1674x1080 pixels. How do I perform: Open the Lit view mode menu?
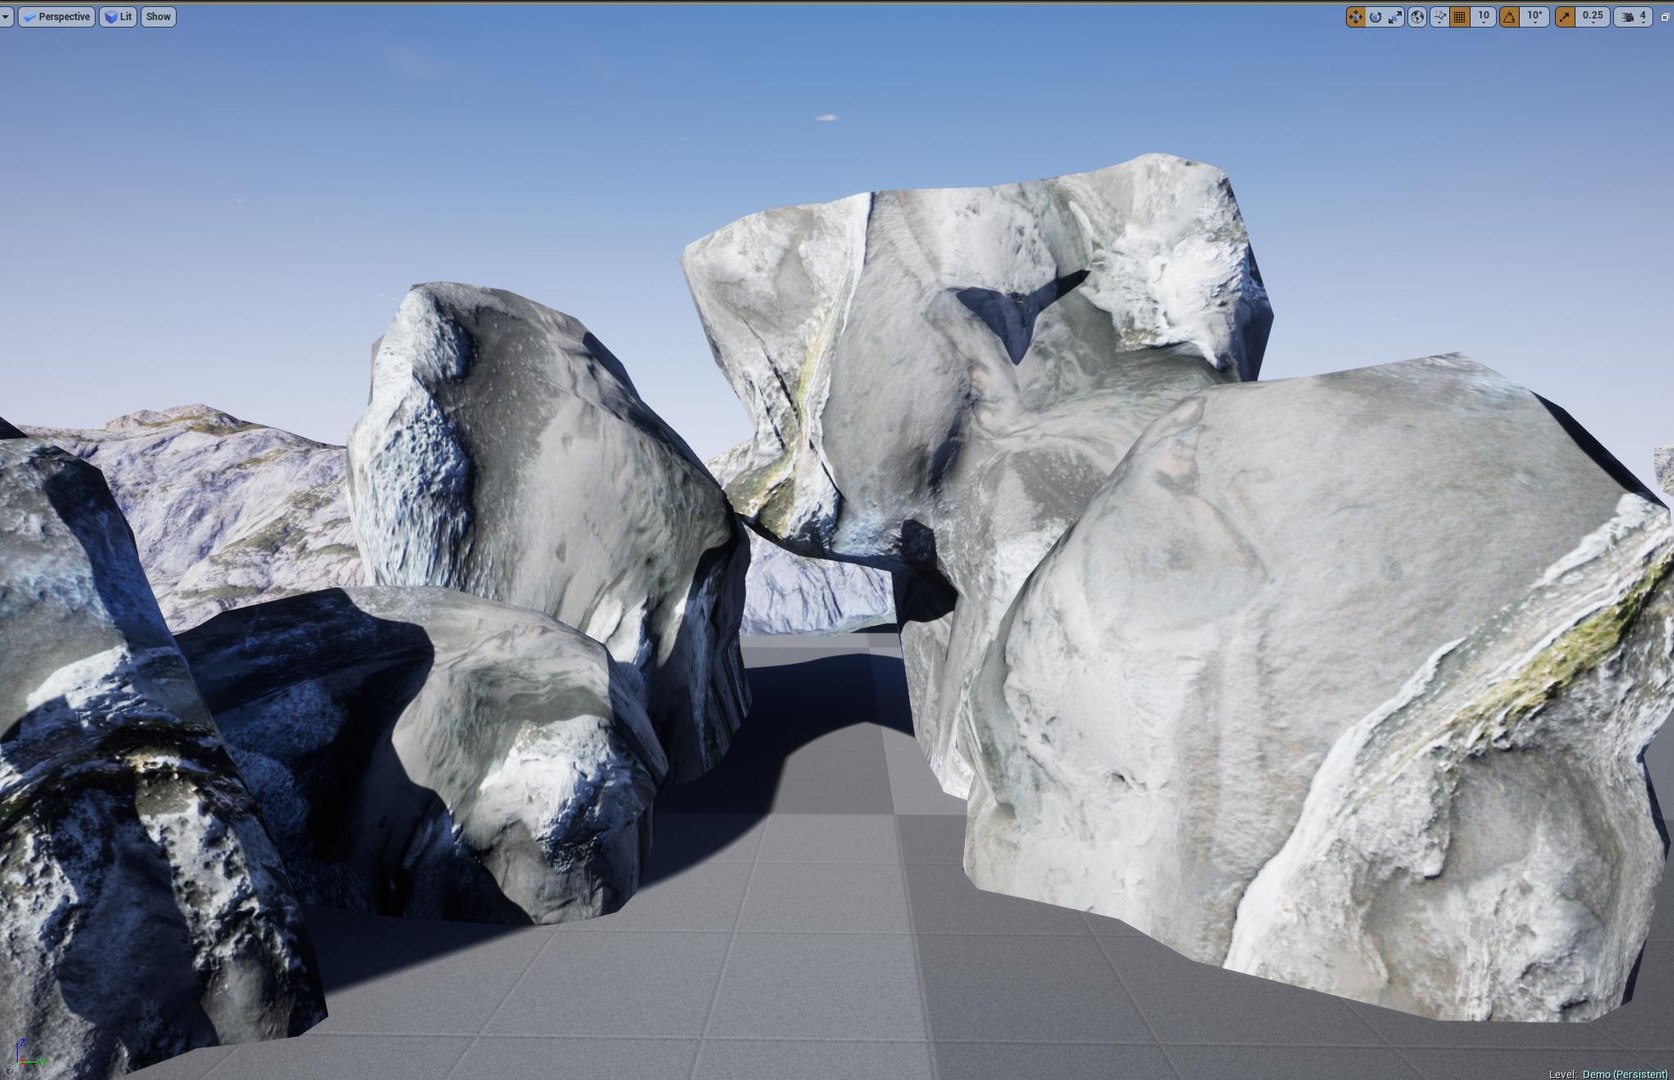click(118, 17)
